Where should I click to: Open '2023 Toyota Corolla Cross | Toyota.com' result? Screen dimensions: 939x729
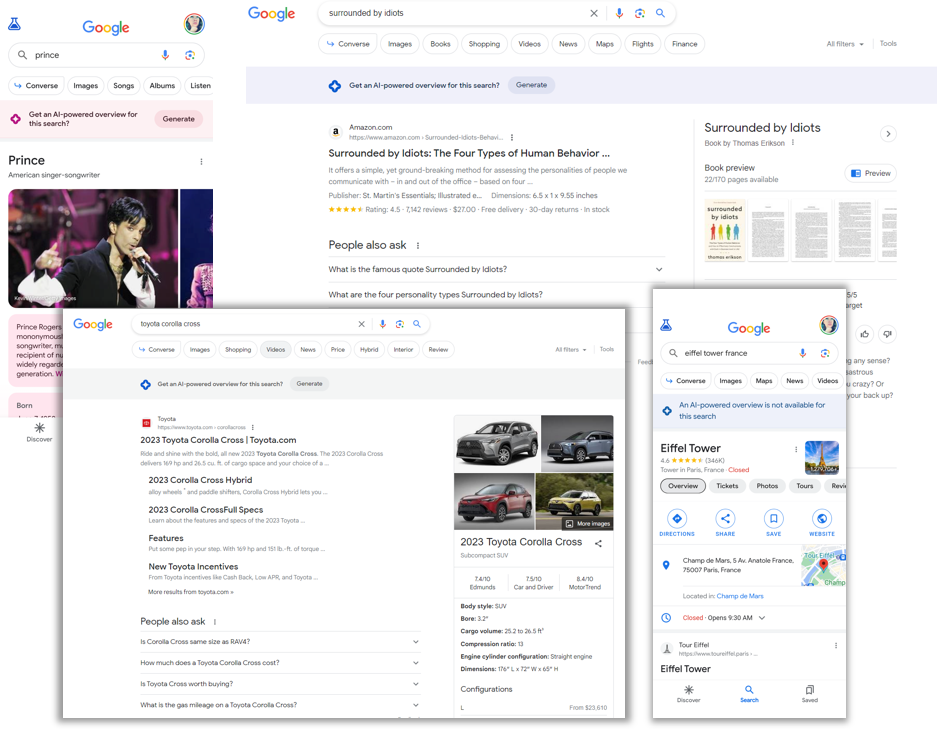218,440
